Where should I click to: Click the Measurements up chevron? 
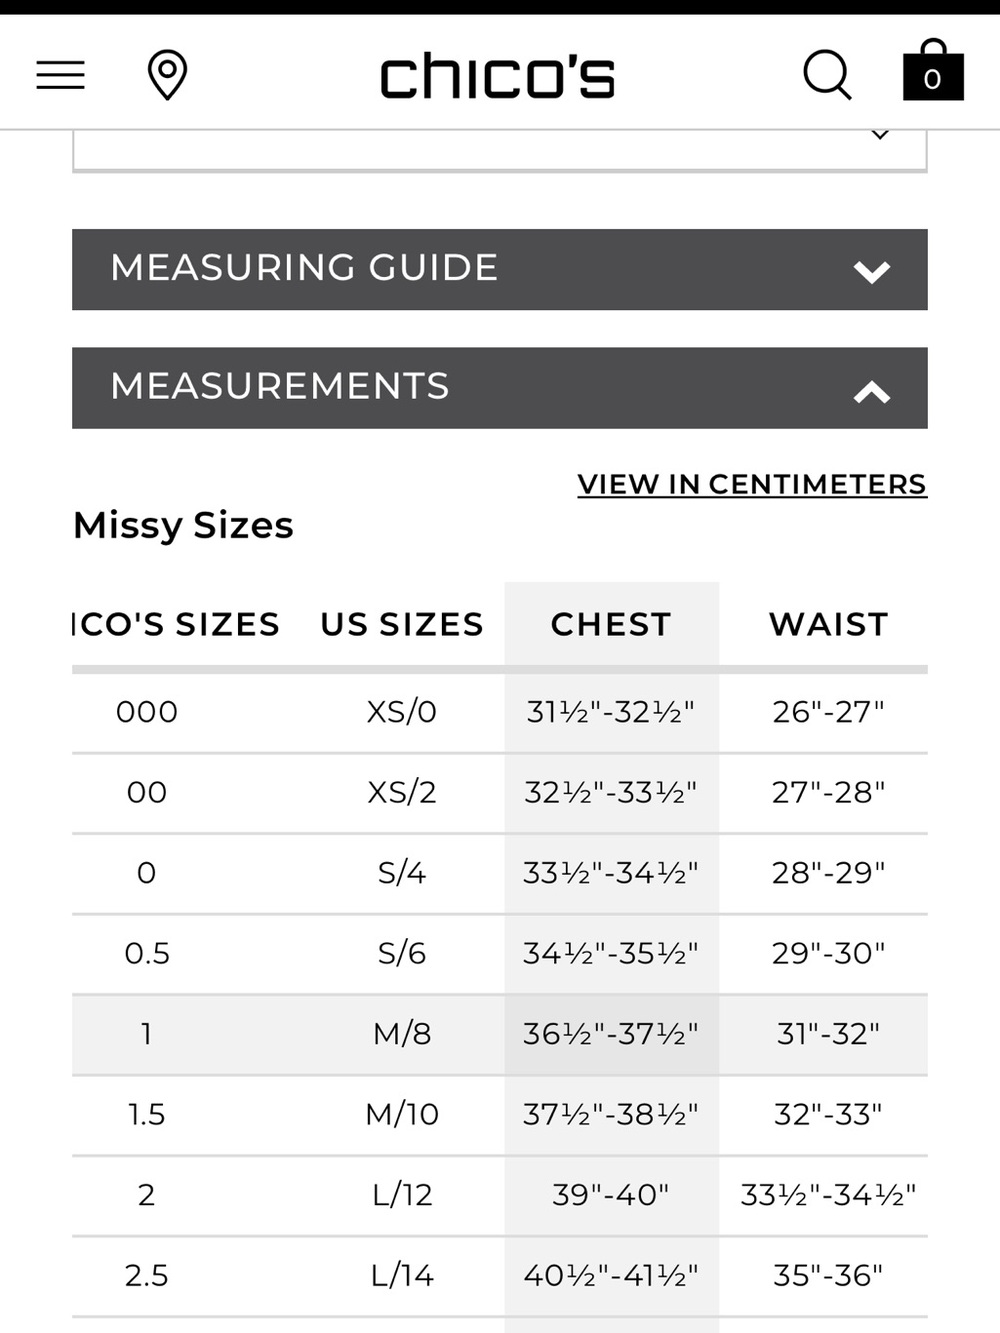pos(872,392)
